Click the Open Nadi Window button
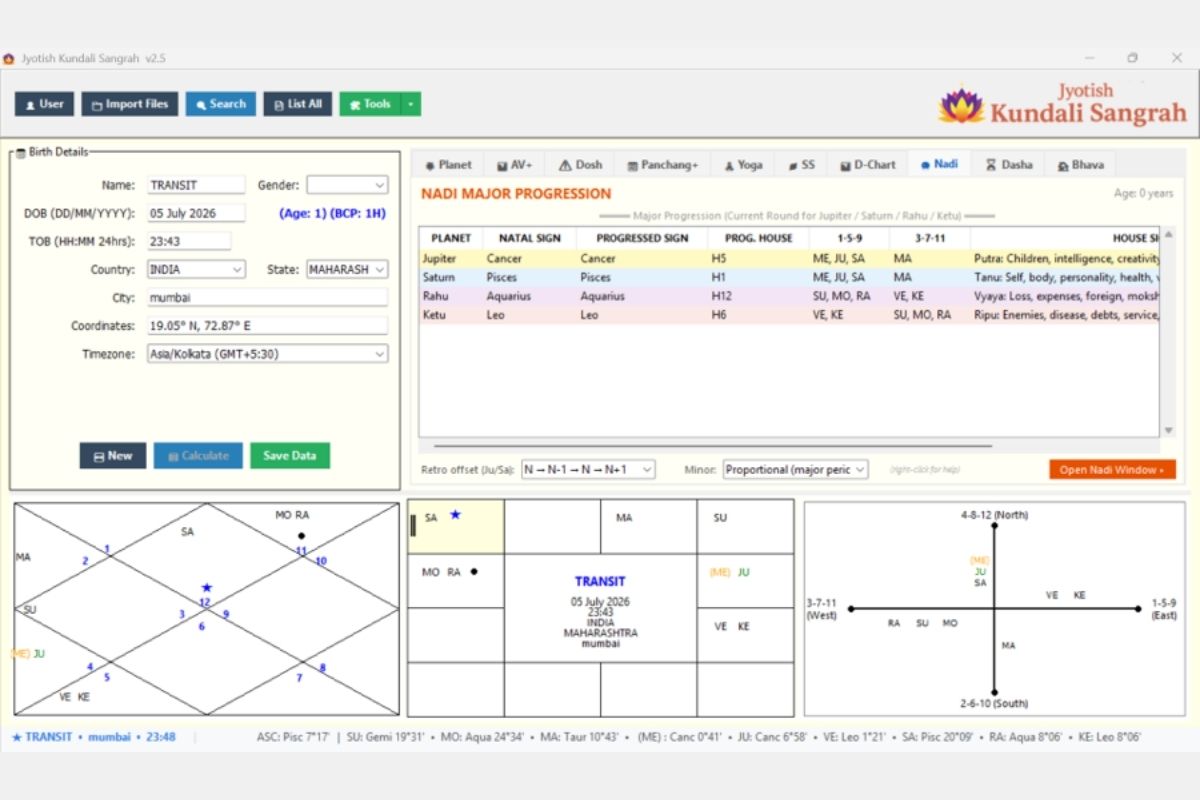The image size is (1200, 800). click(x=1112, y=469)
